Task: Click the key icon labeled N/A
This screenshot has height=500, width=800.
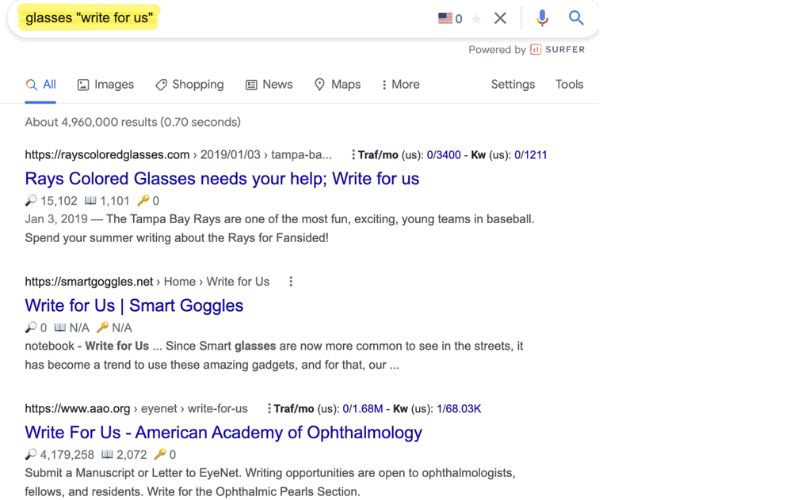Action: [103, 328]
